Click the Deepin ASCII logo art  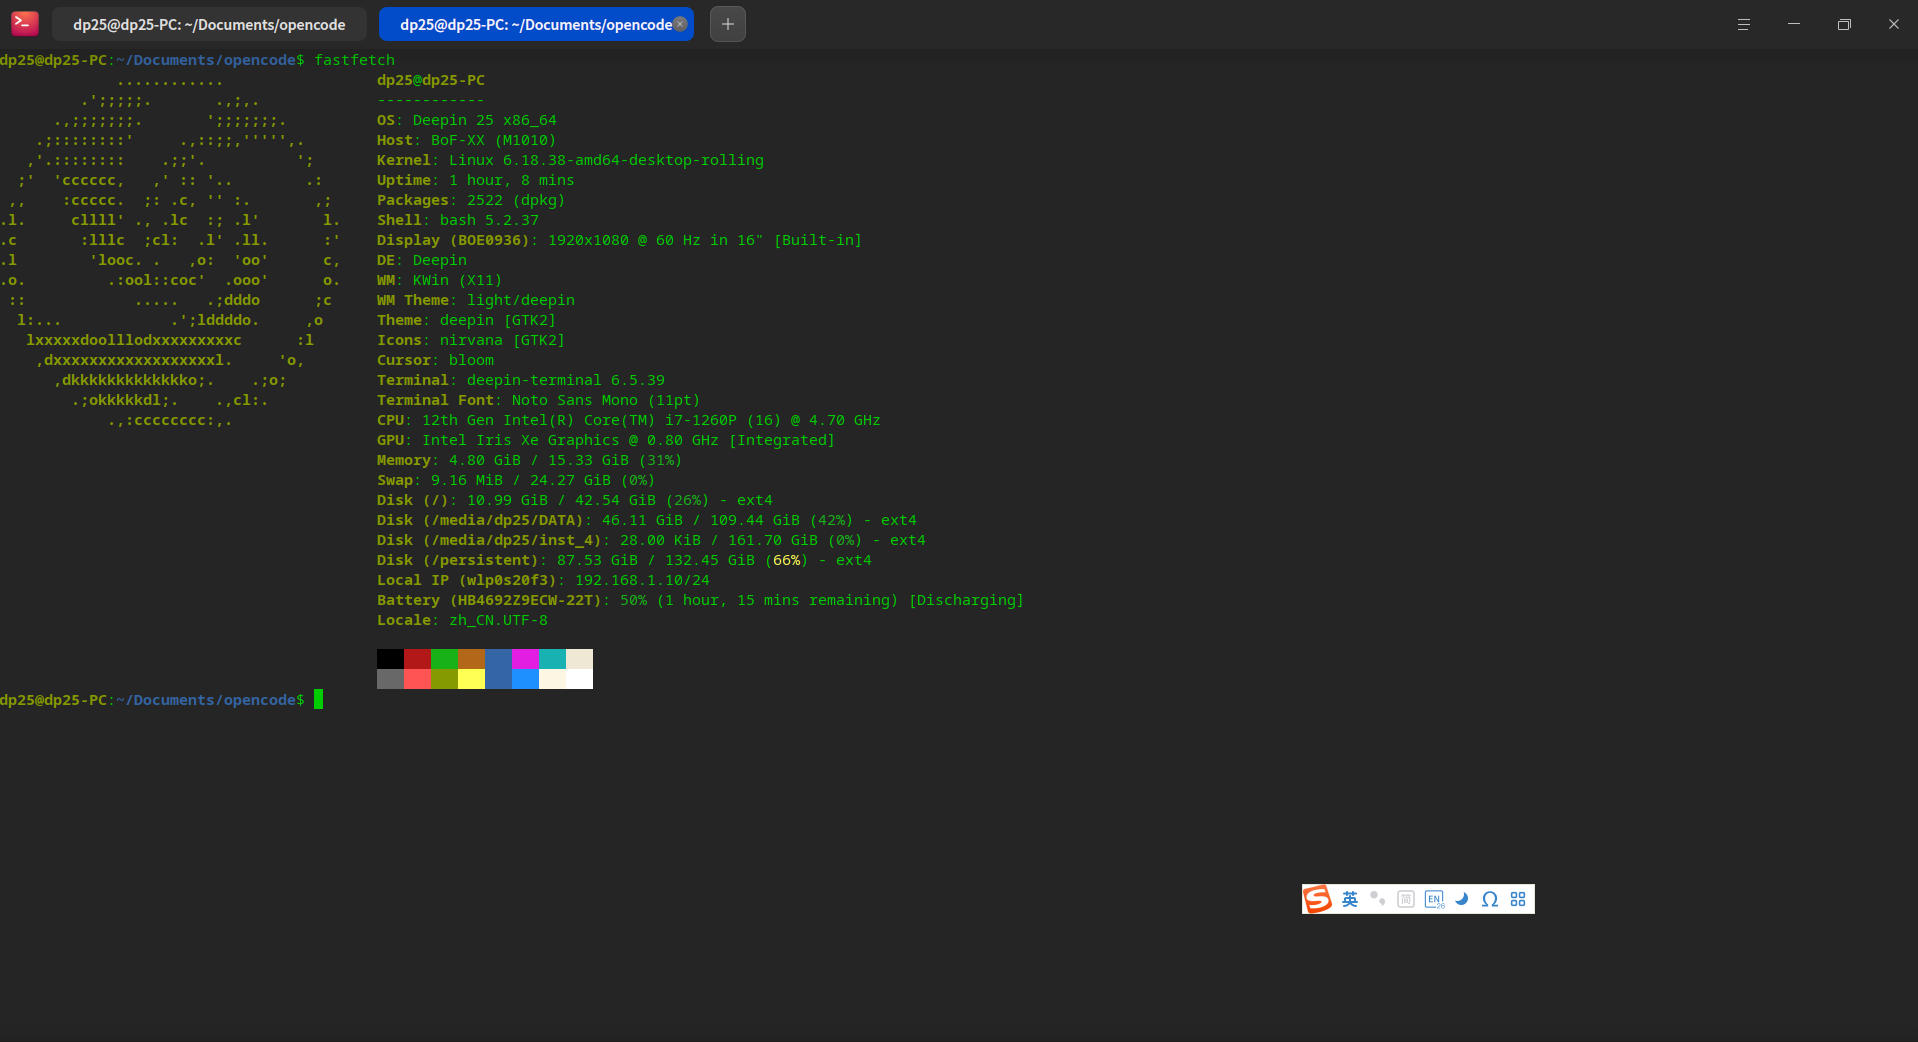pos(170,250)
